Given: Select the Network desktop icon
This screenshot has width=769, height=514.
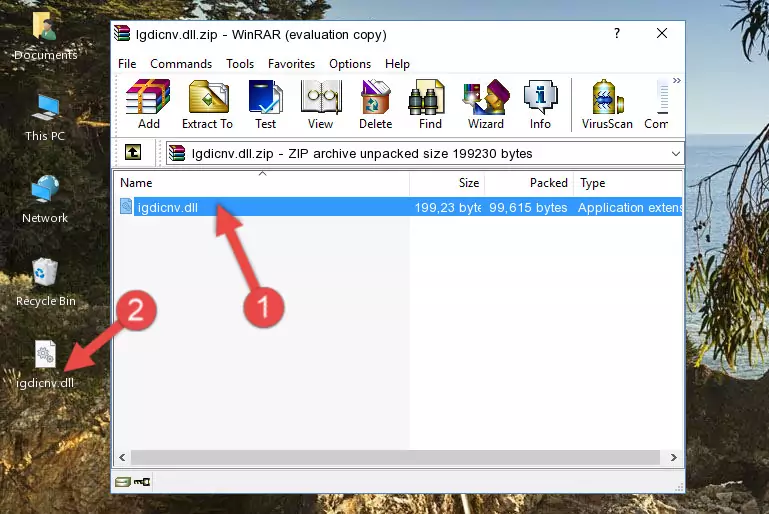Looking at the screenshot, I should click(45, 199).
